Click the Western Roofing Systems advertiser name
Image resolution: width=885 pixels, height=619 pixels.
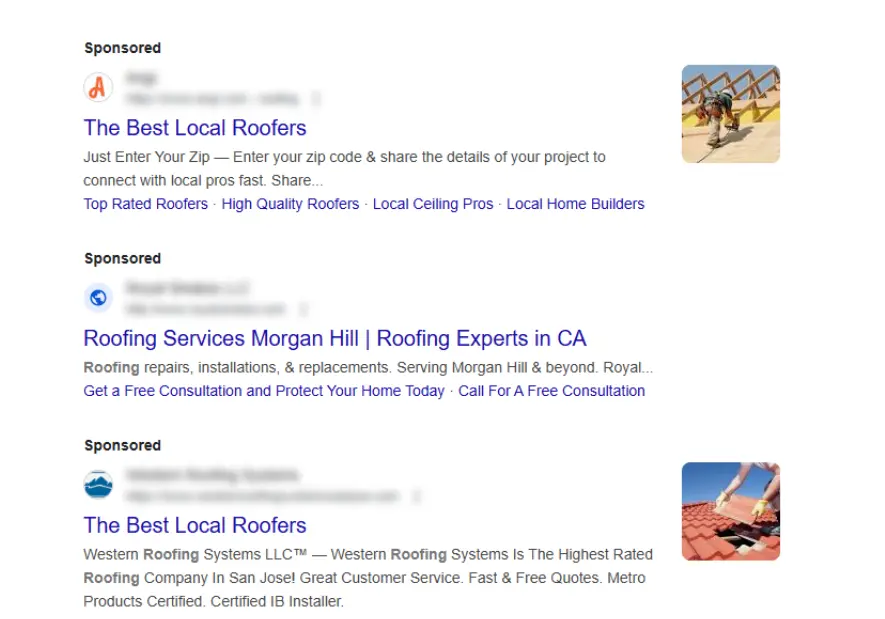pos(212,475)
